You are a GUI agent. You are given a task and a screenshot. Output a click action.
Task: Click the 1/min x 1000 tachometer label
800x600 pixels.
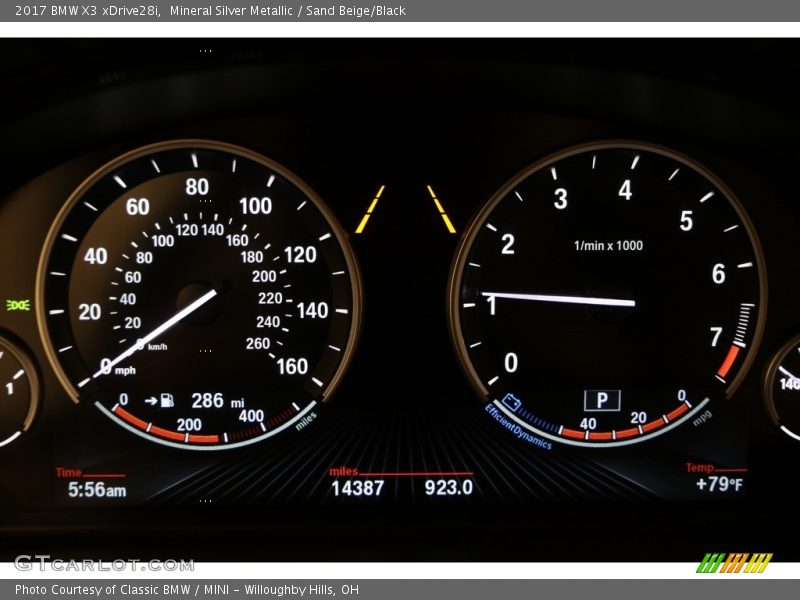tap(608, 245)
